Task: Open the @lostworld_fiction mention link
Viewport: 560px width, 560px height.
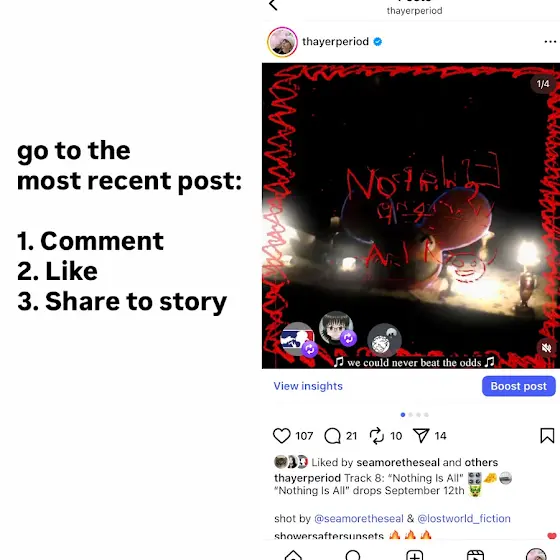Action: pos(464,518)
